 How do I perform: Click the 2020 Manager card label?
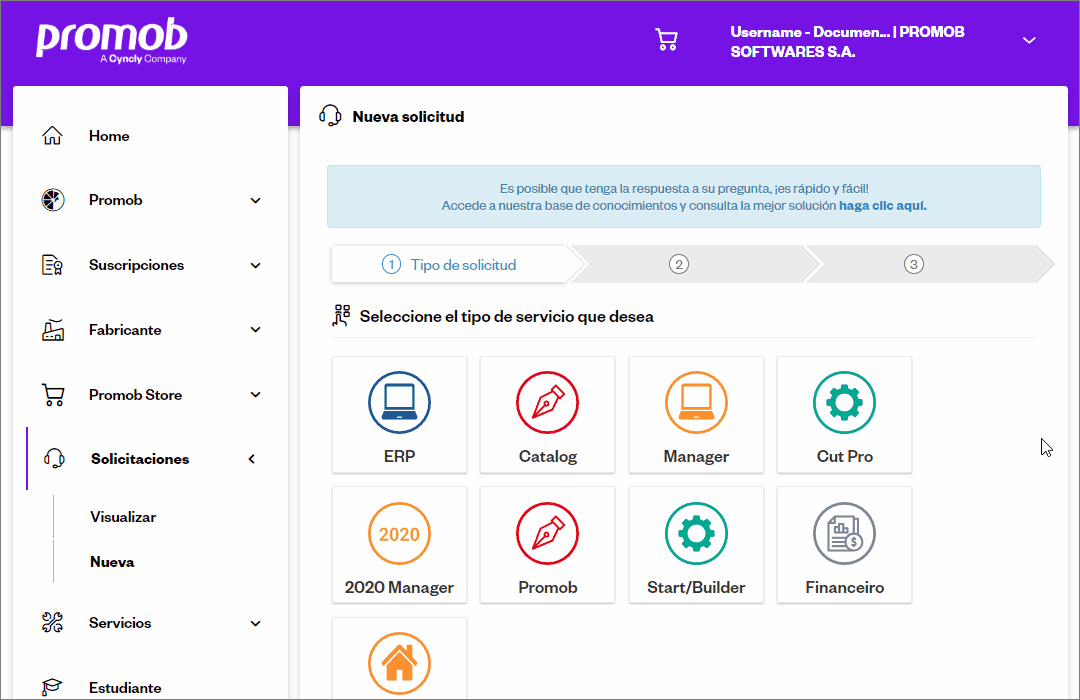[399, 587]
